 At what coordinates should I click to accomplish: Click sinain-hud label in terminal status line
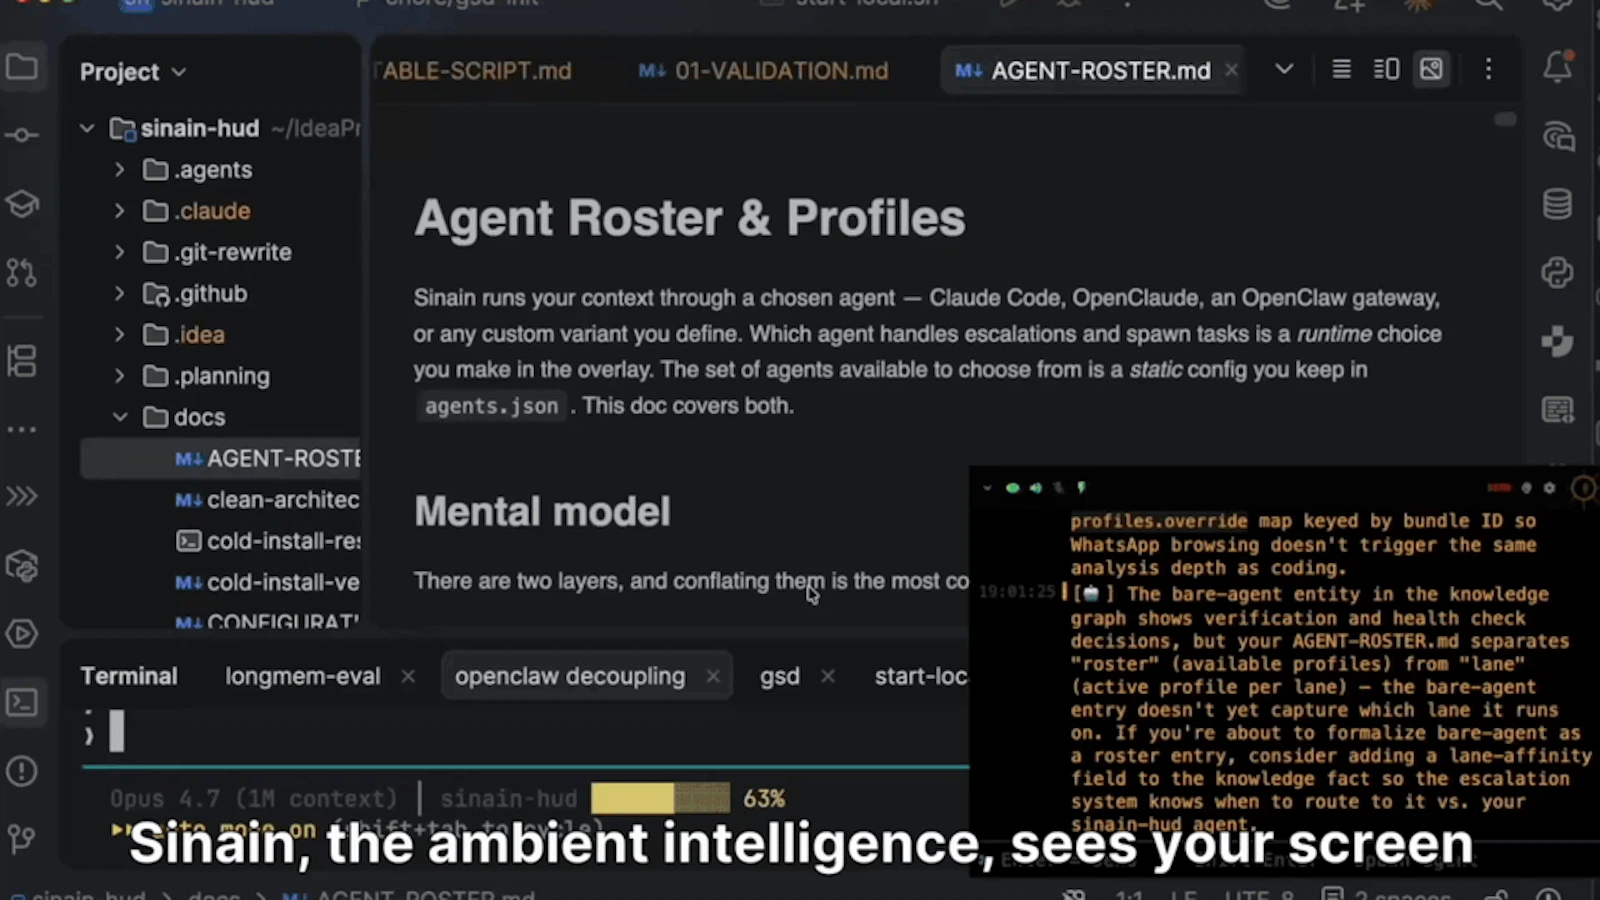pos(509,798)
